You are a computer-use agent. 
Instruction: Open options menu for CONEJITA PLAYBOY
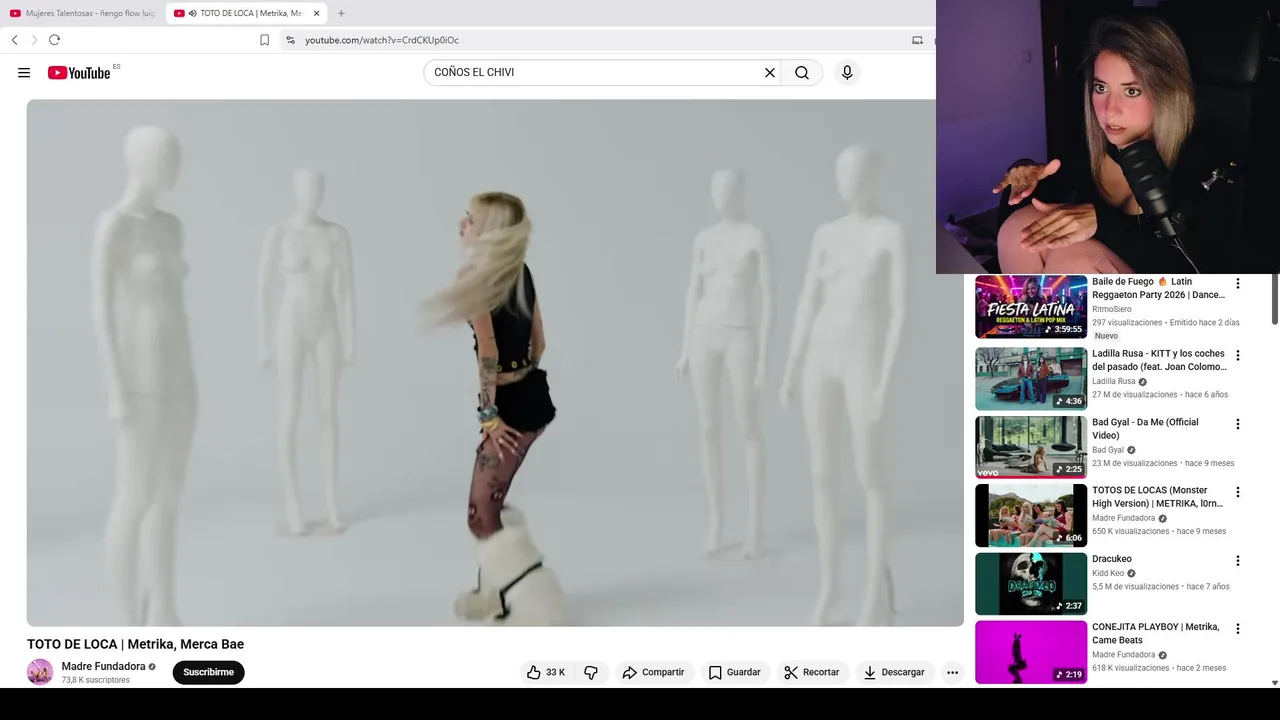1238,629
